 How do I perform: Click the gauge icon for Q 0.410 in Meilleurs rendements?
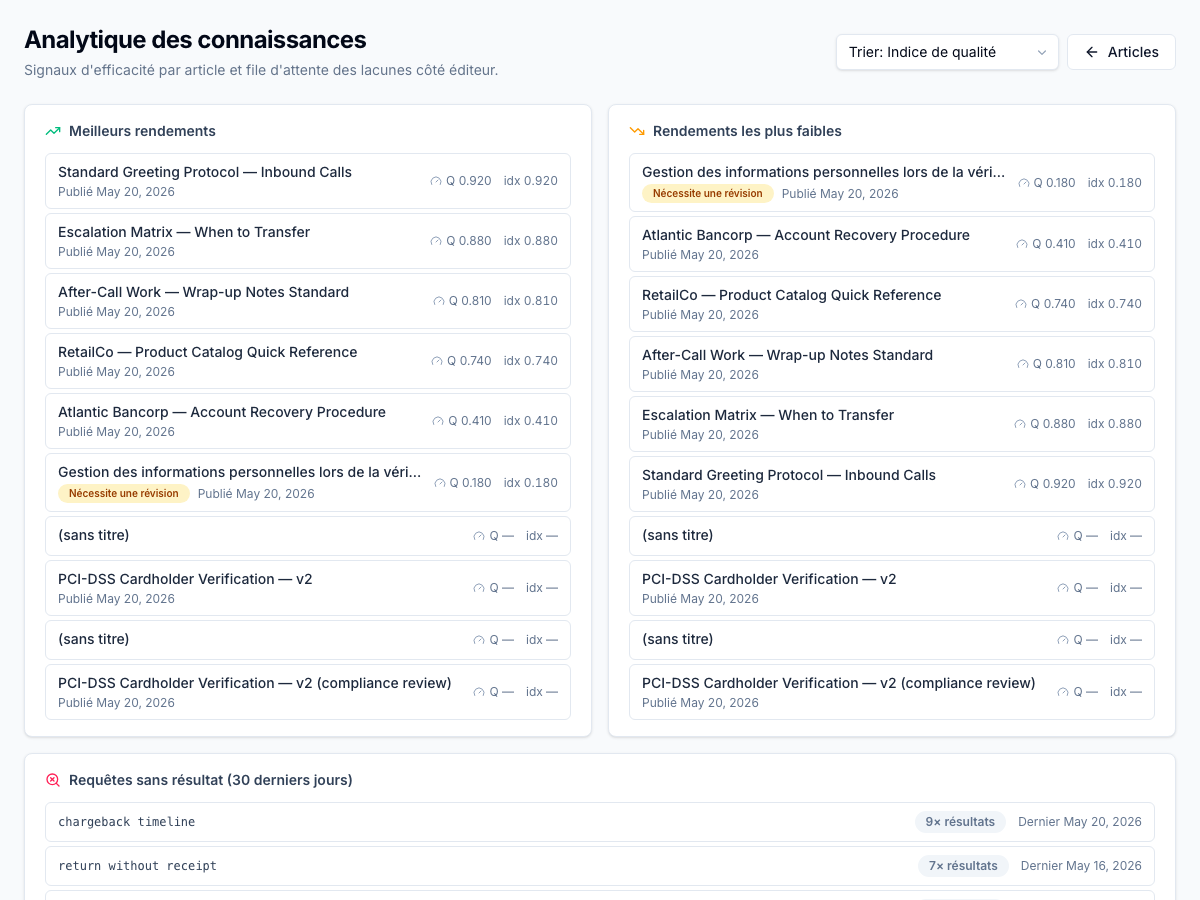(x=438, y=421)
